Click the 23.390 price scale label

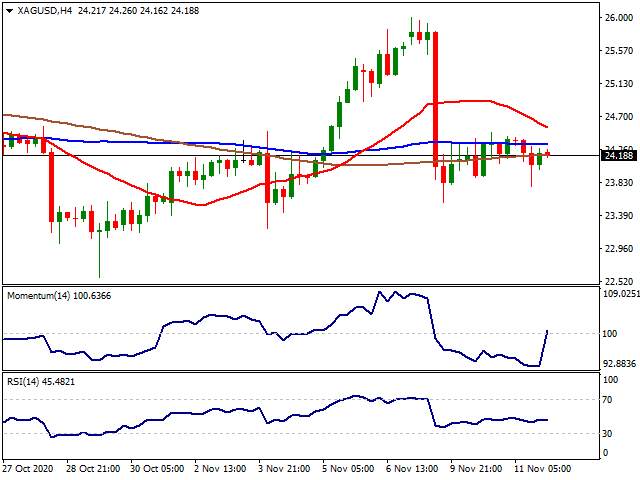pos(619,216)
